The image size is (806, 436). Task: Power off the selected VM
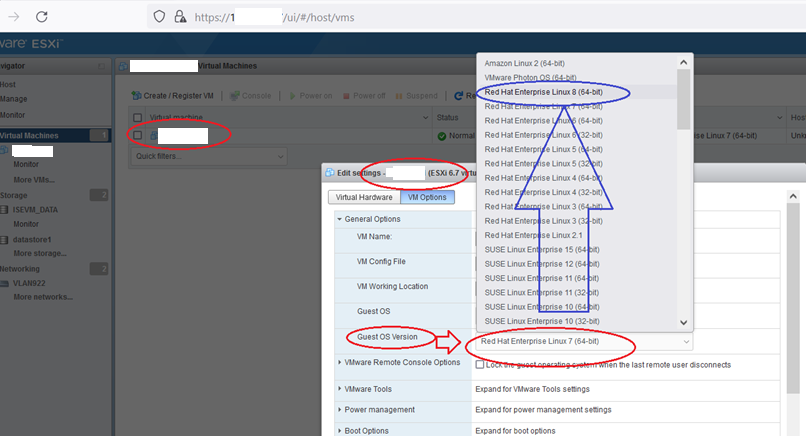point(364,96)
